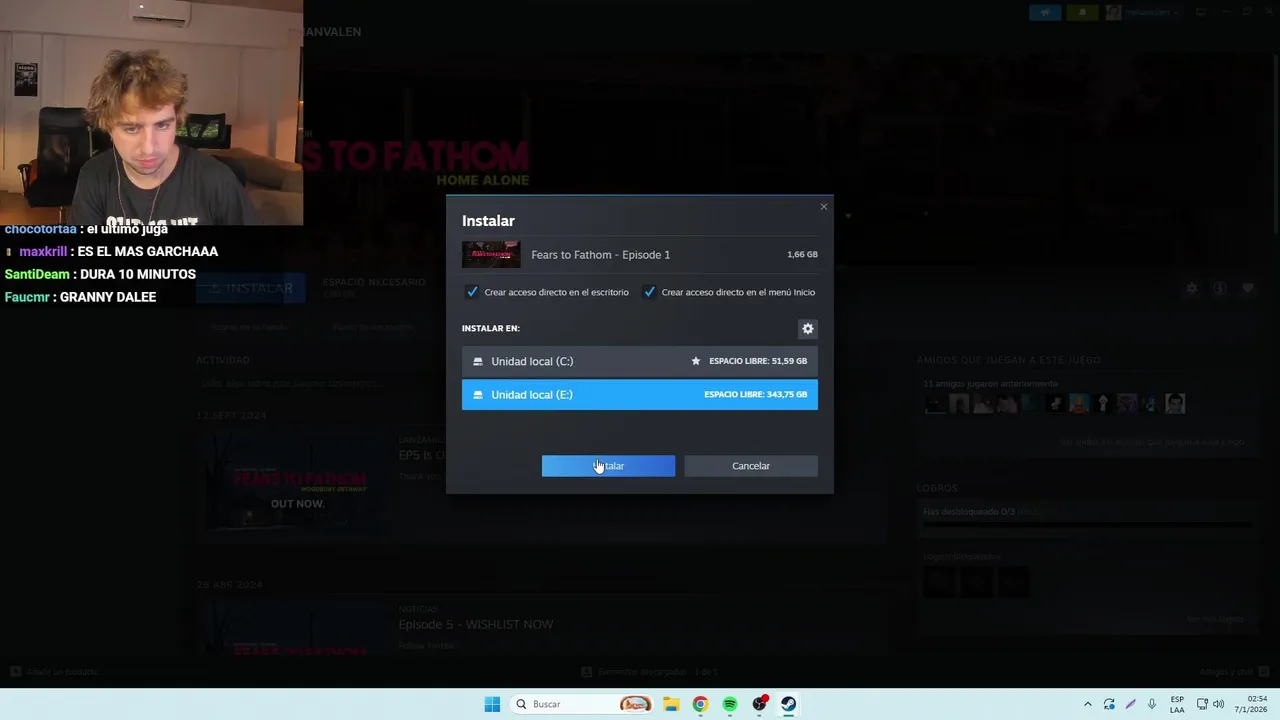Click the microphone tray icon

click(1152, 704)
